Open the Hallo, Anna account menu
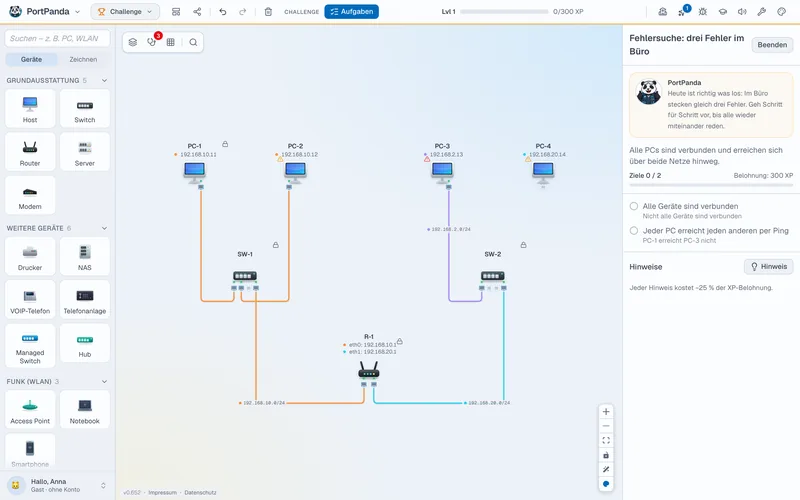Viewport: 800px width, 500px height. [58, 485]
